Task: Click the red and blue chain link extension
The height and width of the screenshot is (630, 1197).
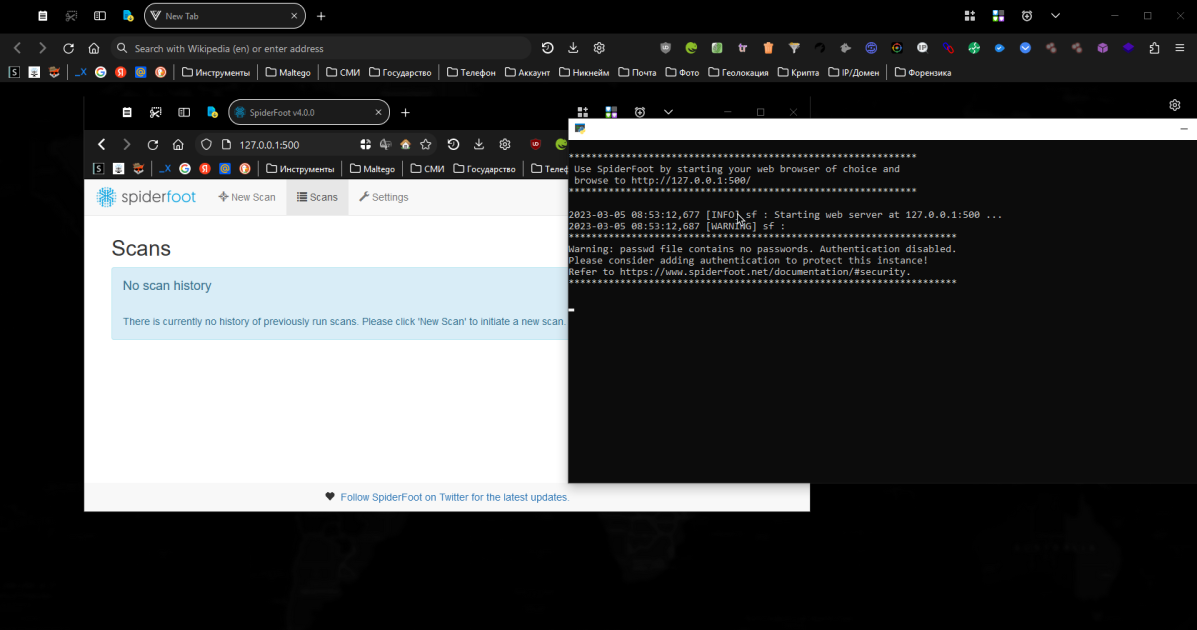Action: pyautogui.click(x=948, y=48)
